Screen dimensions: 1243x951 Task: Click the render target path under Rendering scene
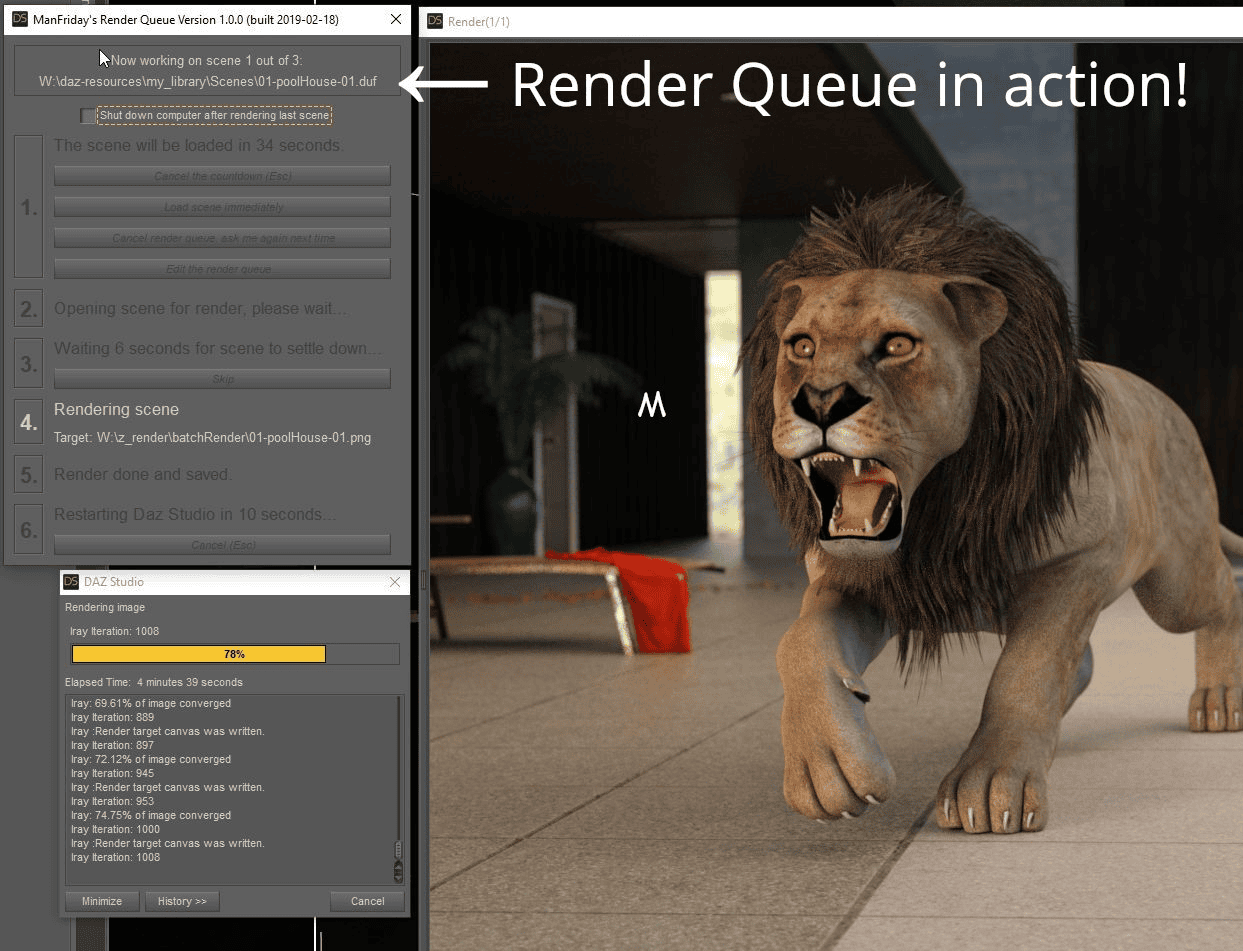pos(211,437)
